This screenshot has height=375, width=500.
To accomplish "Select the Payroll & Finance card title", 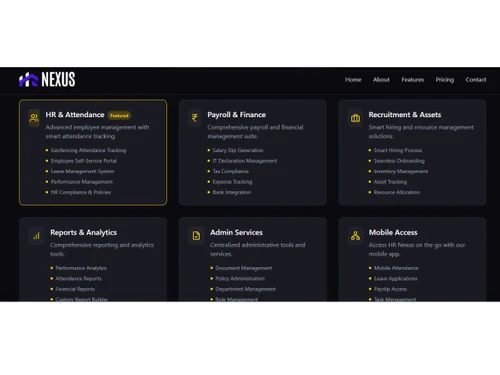I will point(236,115).
